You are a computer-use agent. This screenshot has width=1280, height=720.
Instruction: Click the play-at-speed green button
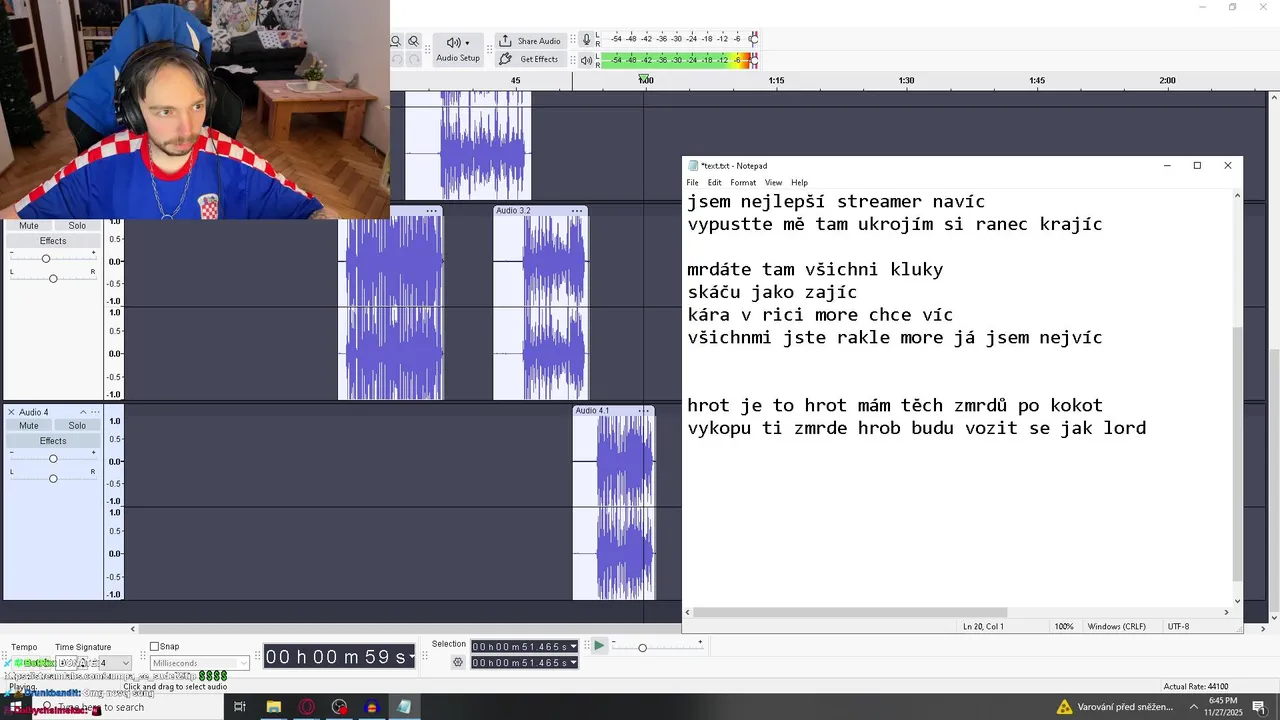click(x=598, y=646)
